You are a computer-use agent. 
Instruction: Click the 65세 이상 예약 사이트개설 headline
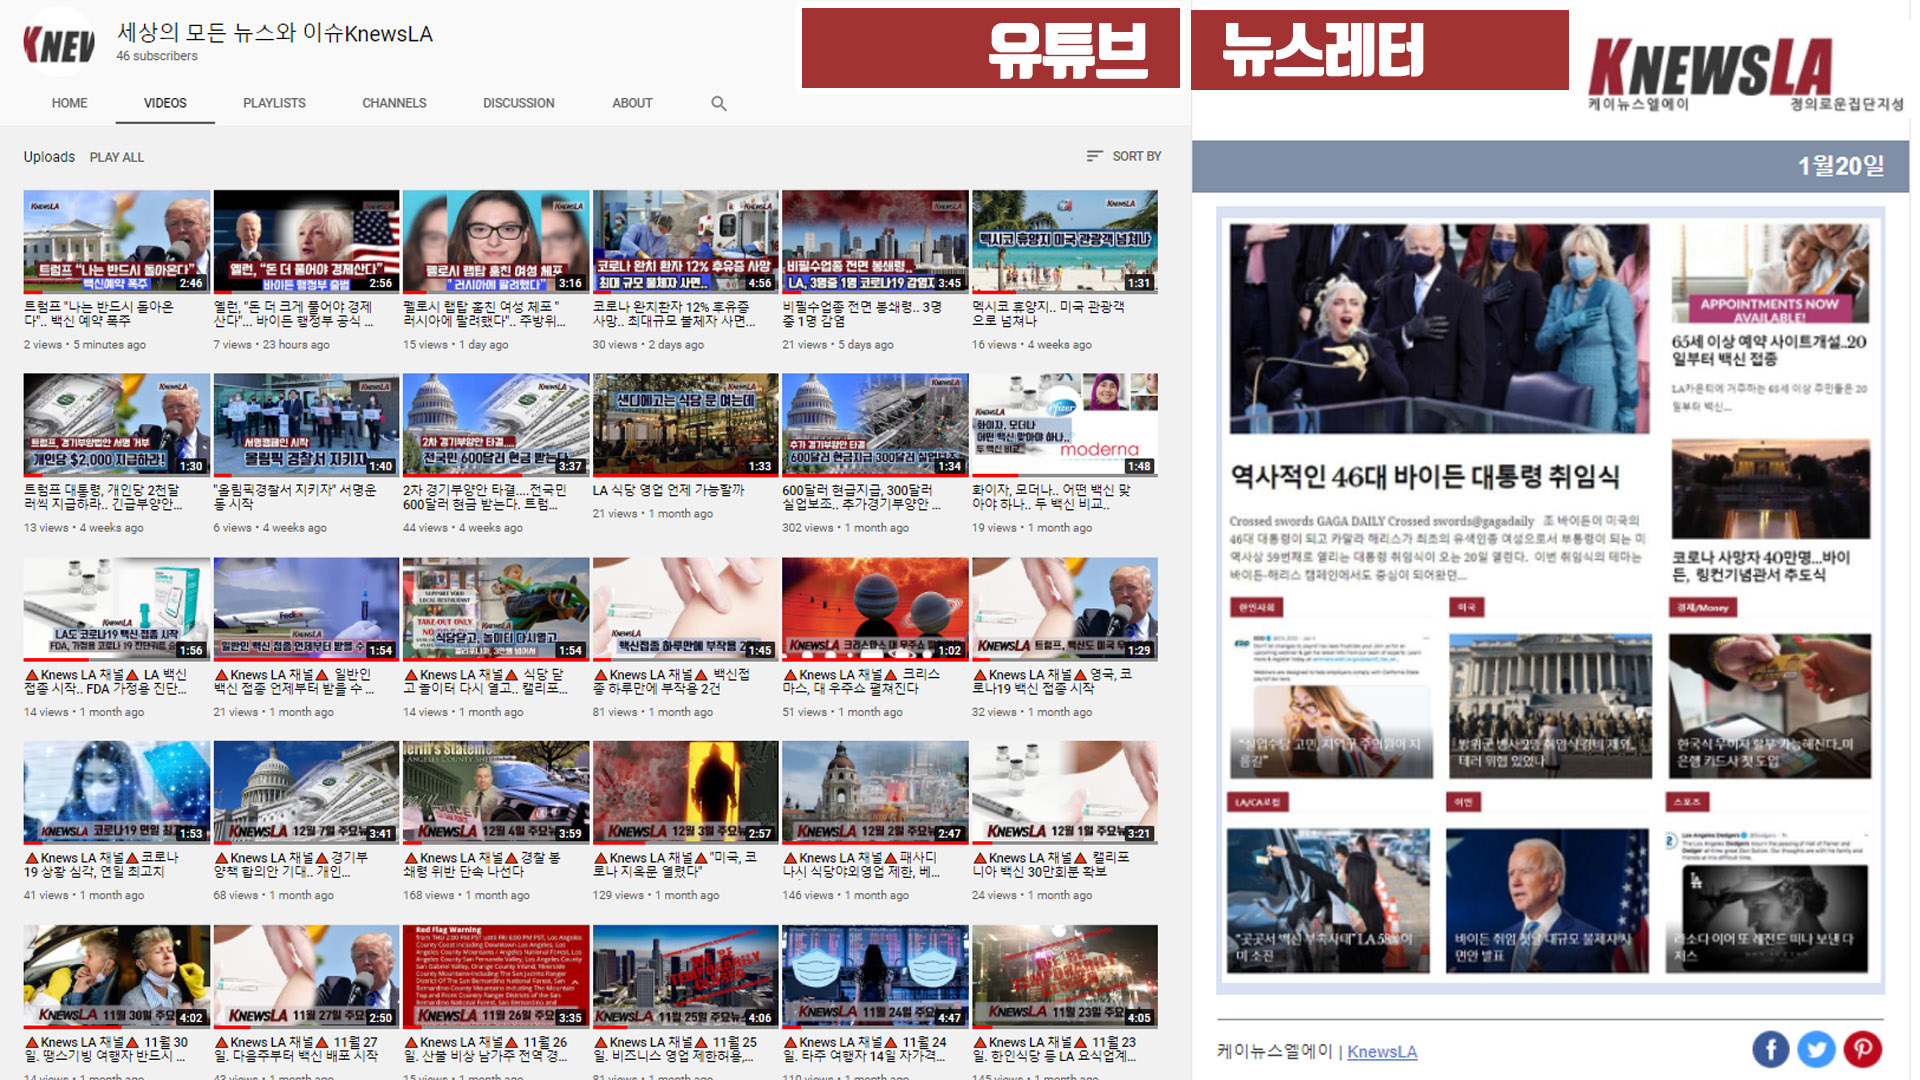1768,350
